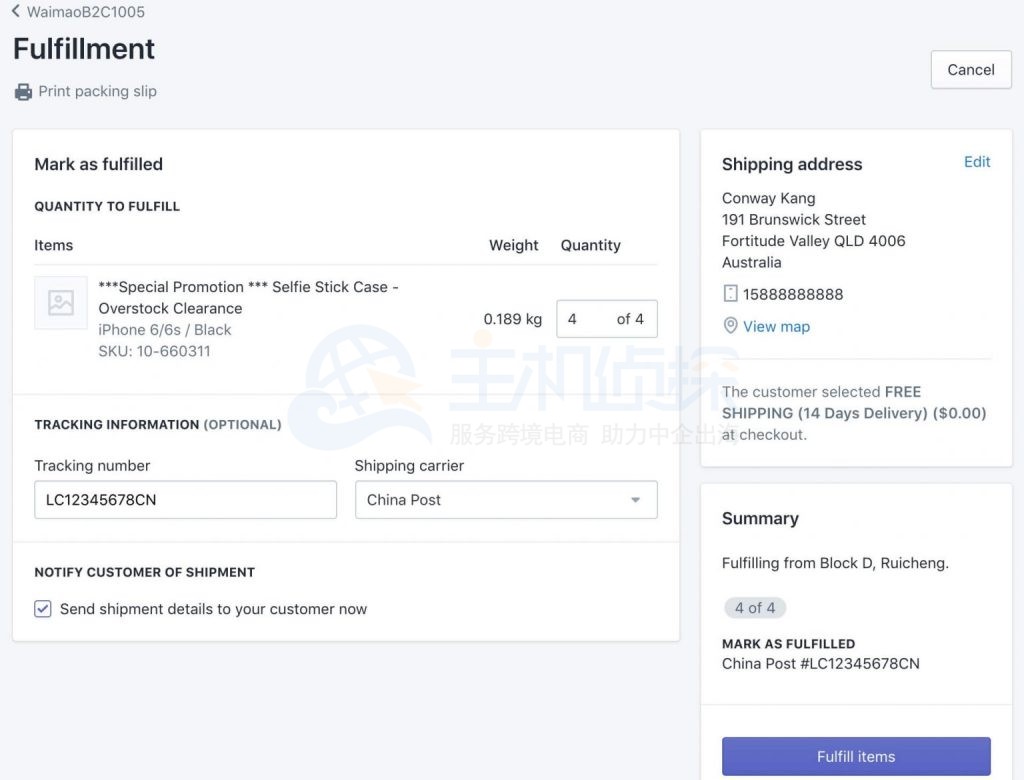Click the phone icon beside 15888888888
The image size is (1024, 780).
[730, 294]
